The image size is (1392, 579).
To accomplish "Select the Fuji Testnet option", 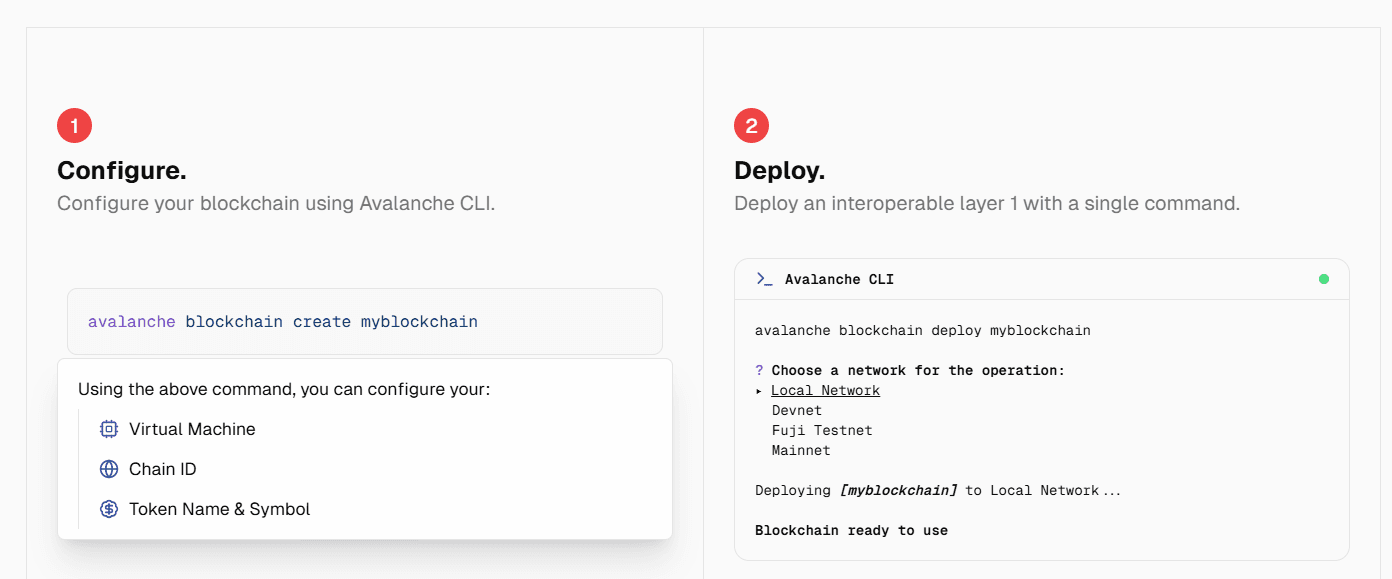I will click(822, 430).
